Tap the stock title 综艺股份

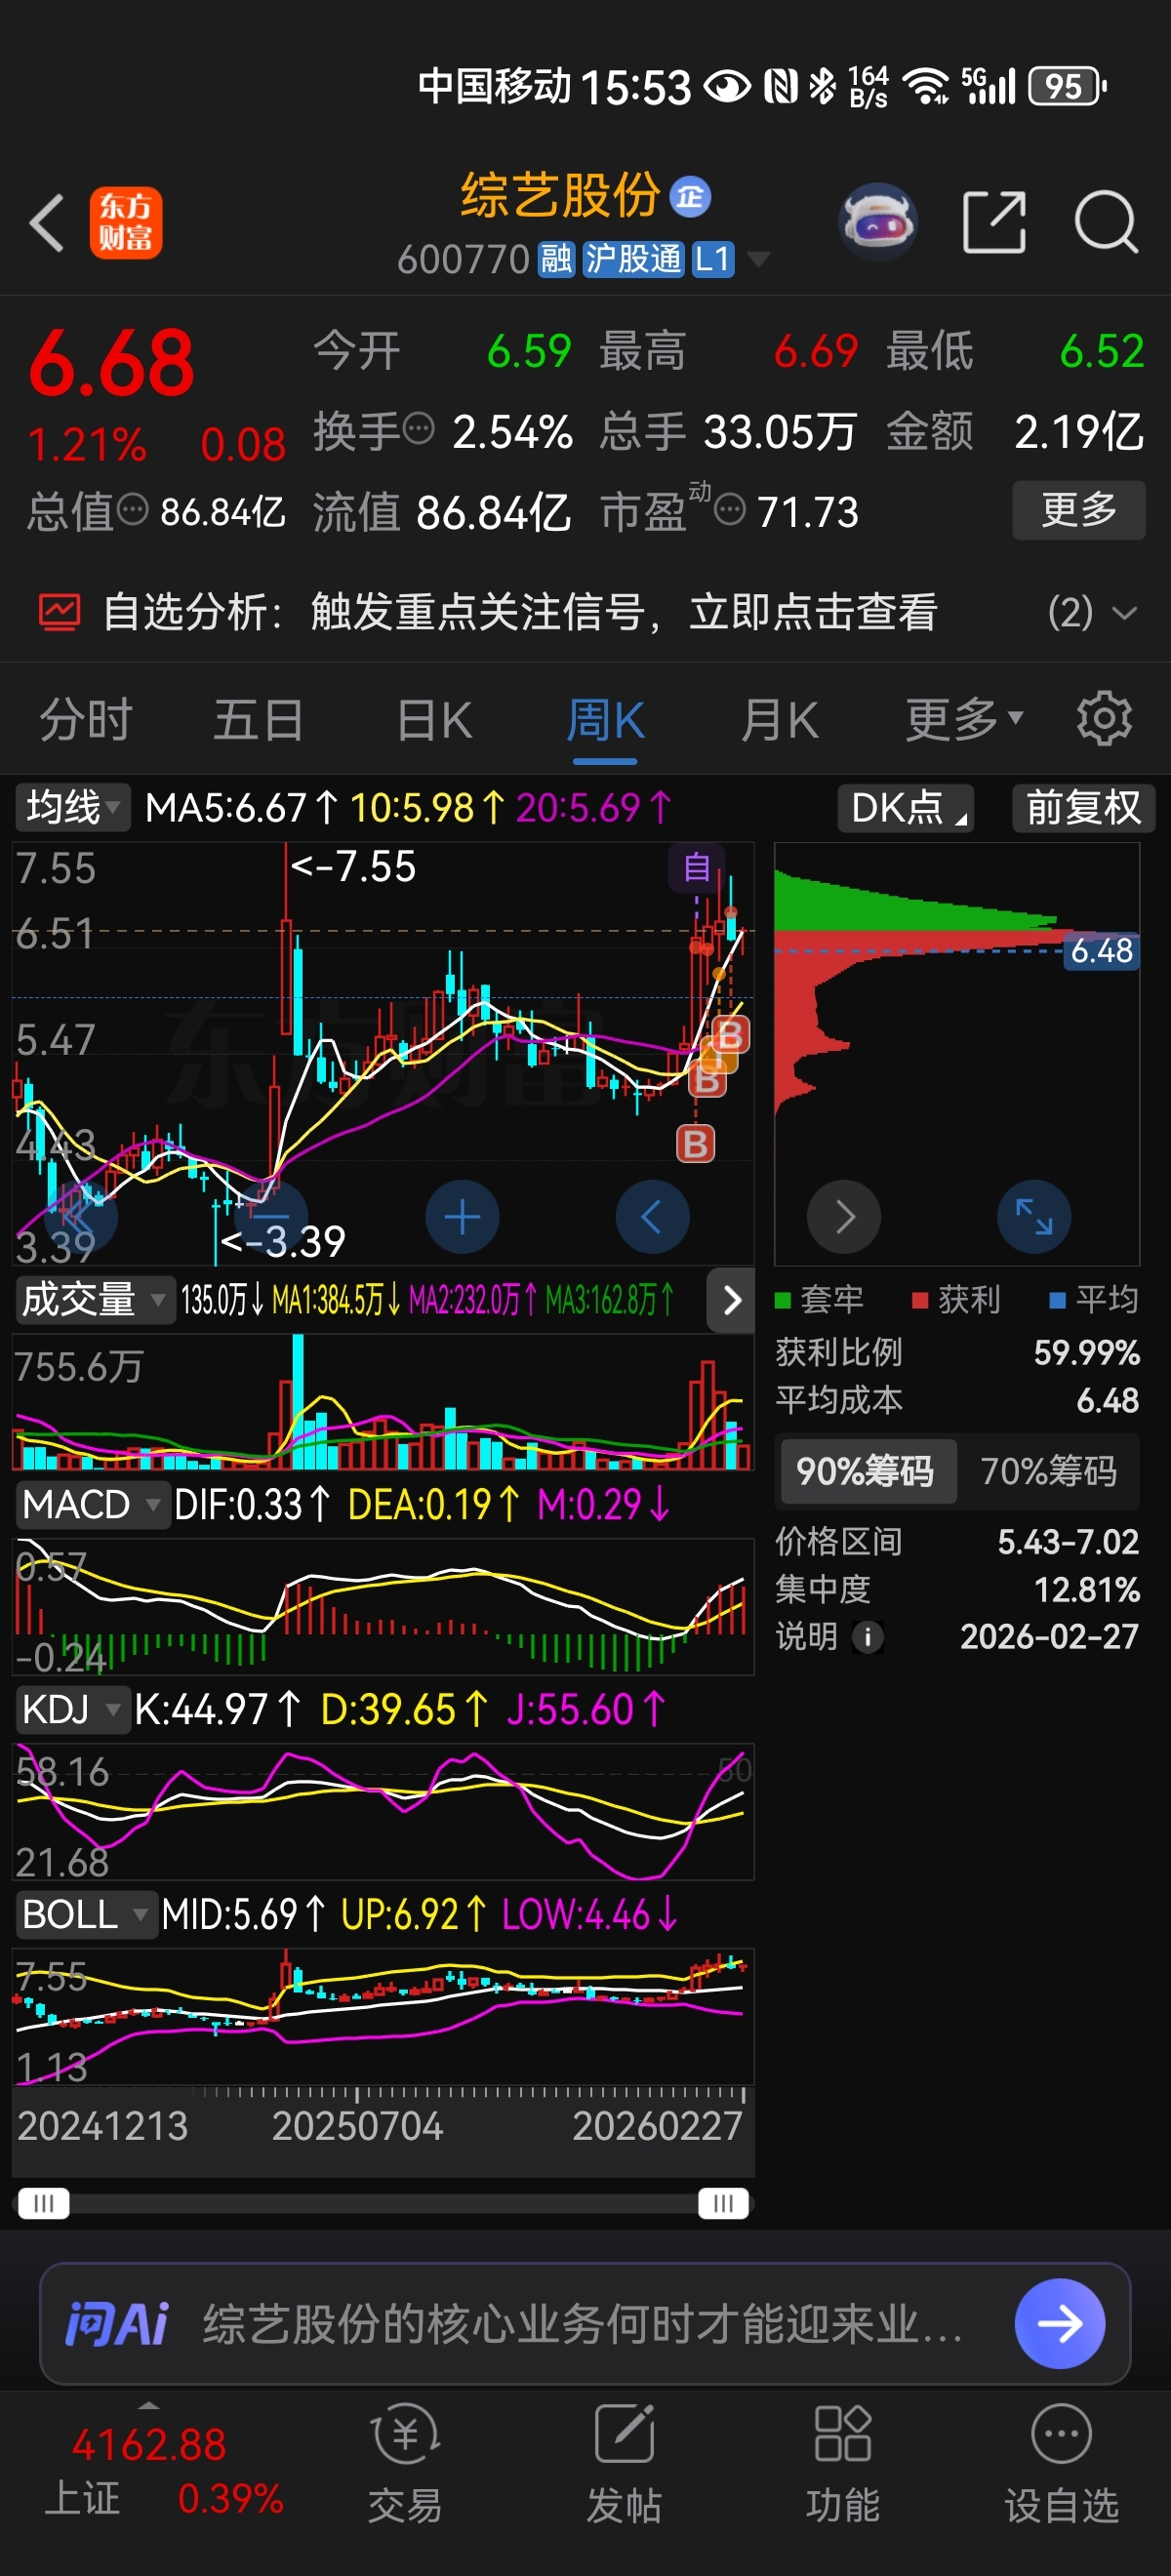560,195
